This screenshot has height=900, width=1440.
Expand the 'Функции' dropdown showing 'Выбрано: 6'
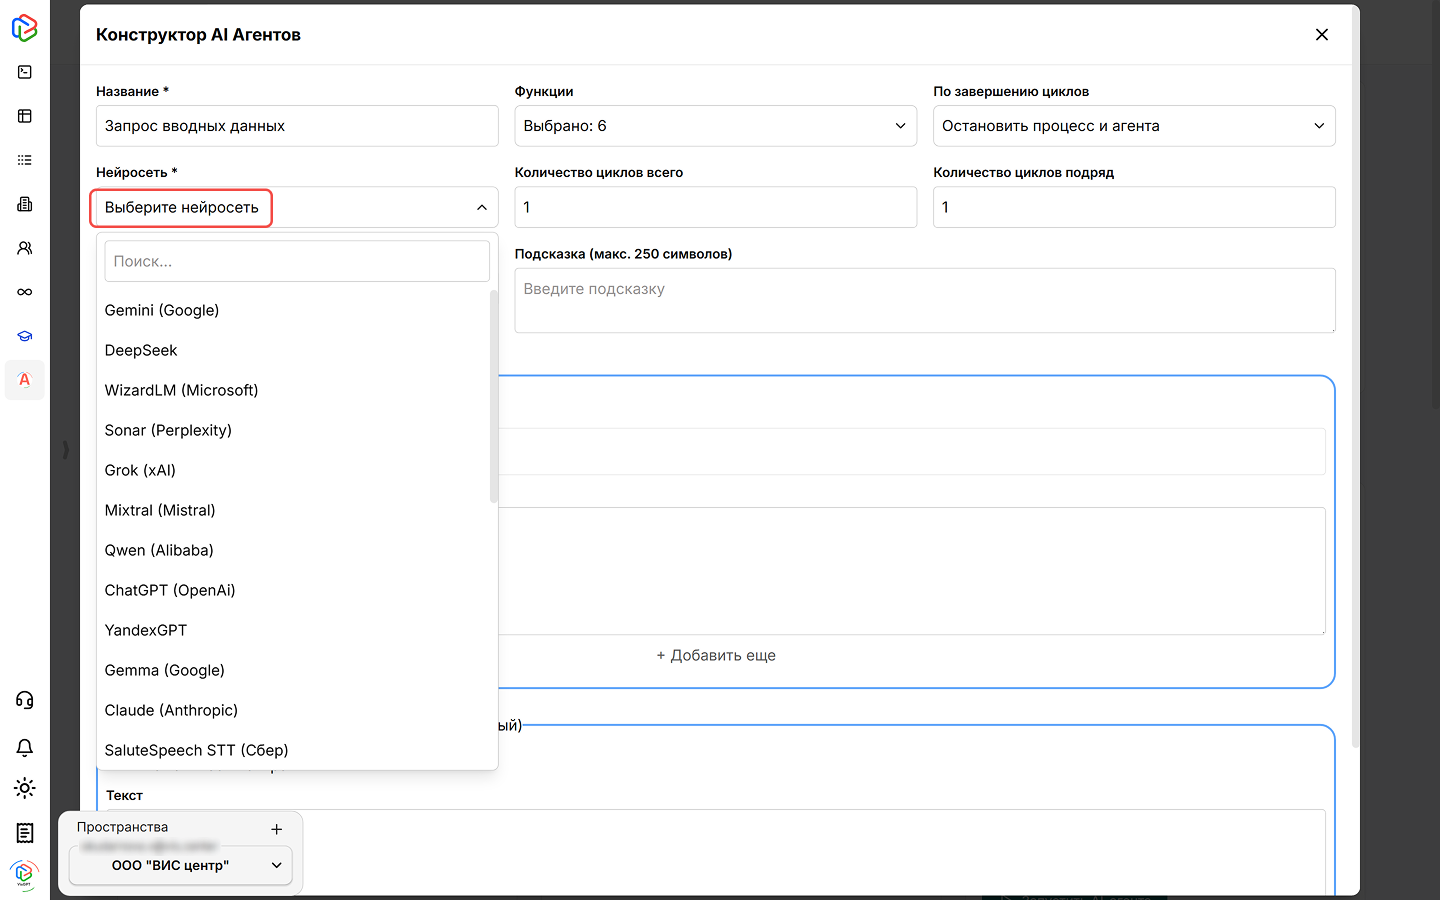pyautogui.click(x=715, y=126)
